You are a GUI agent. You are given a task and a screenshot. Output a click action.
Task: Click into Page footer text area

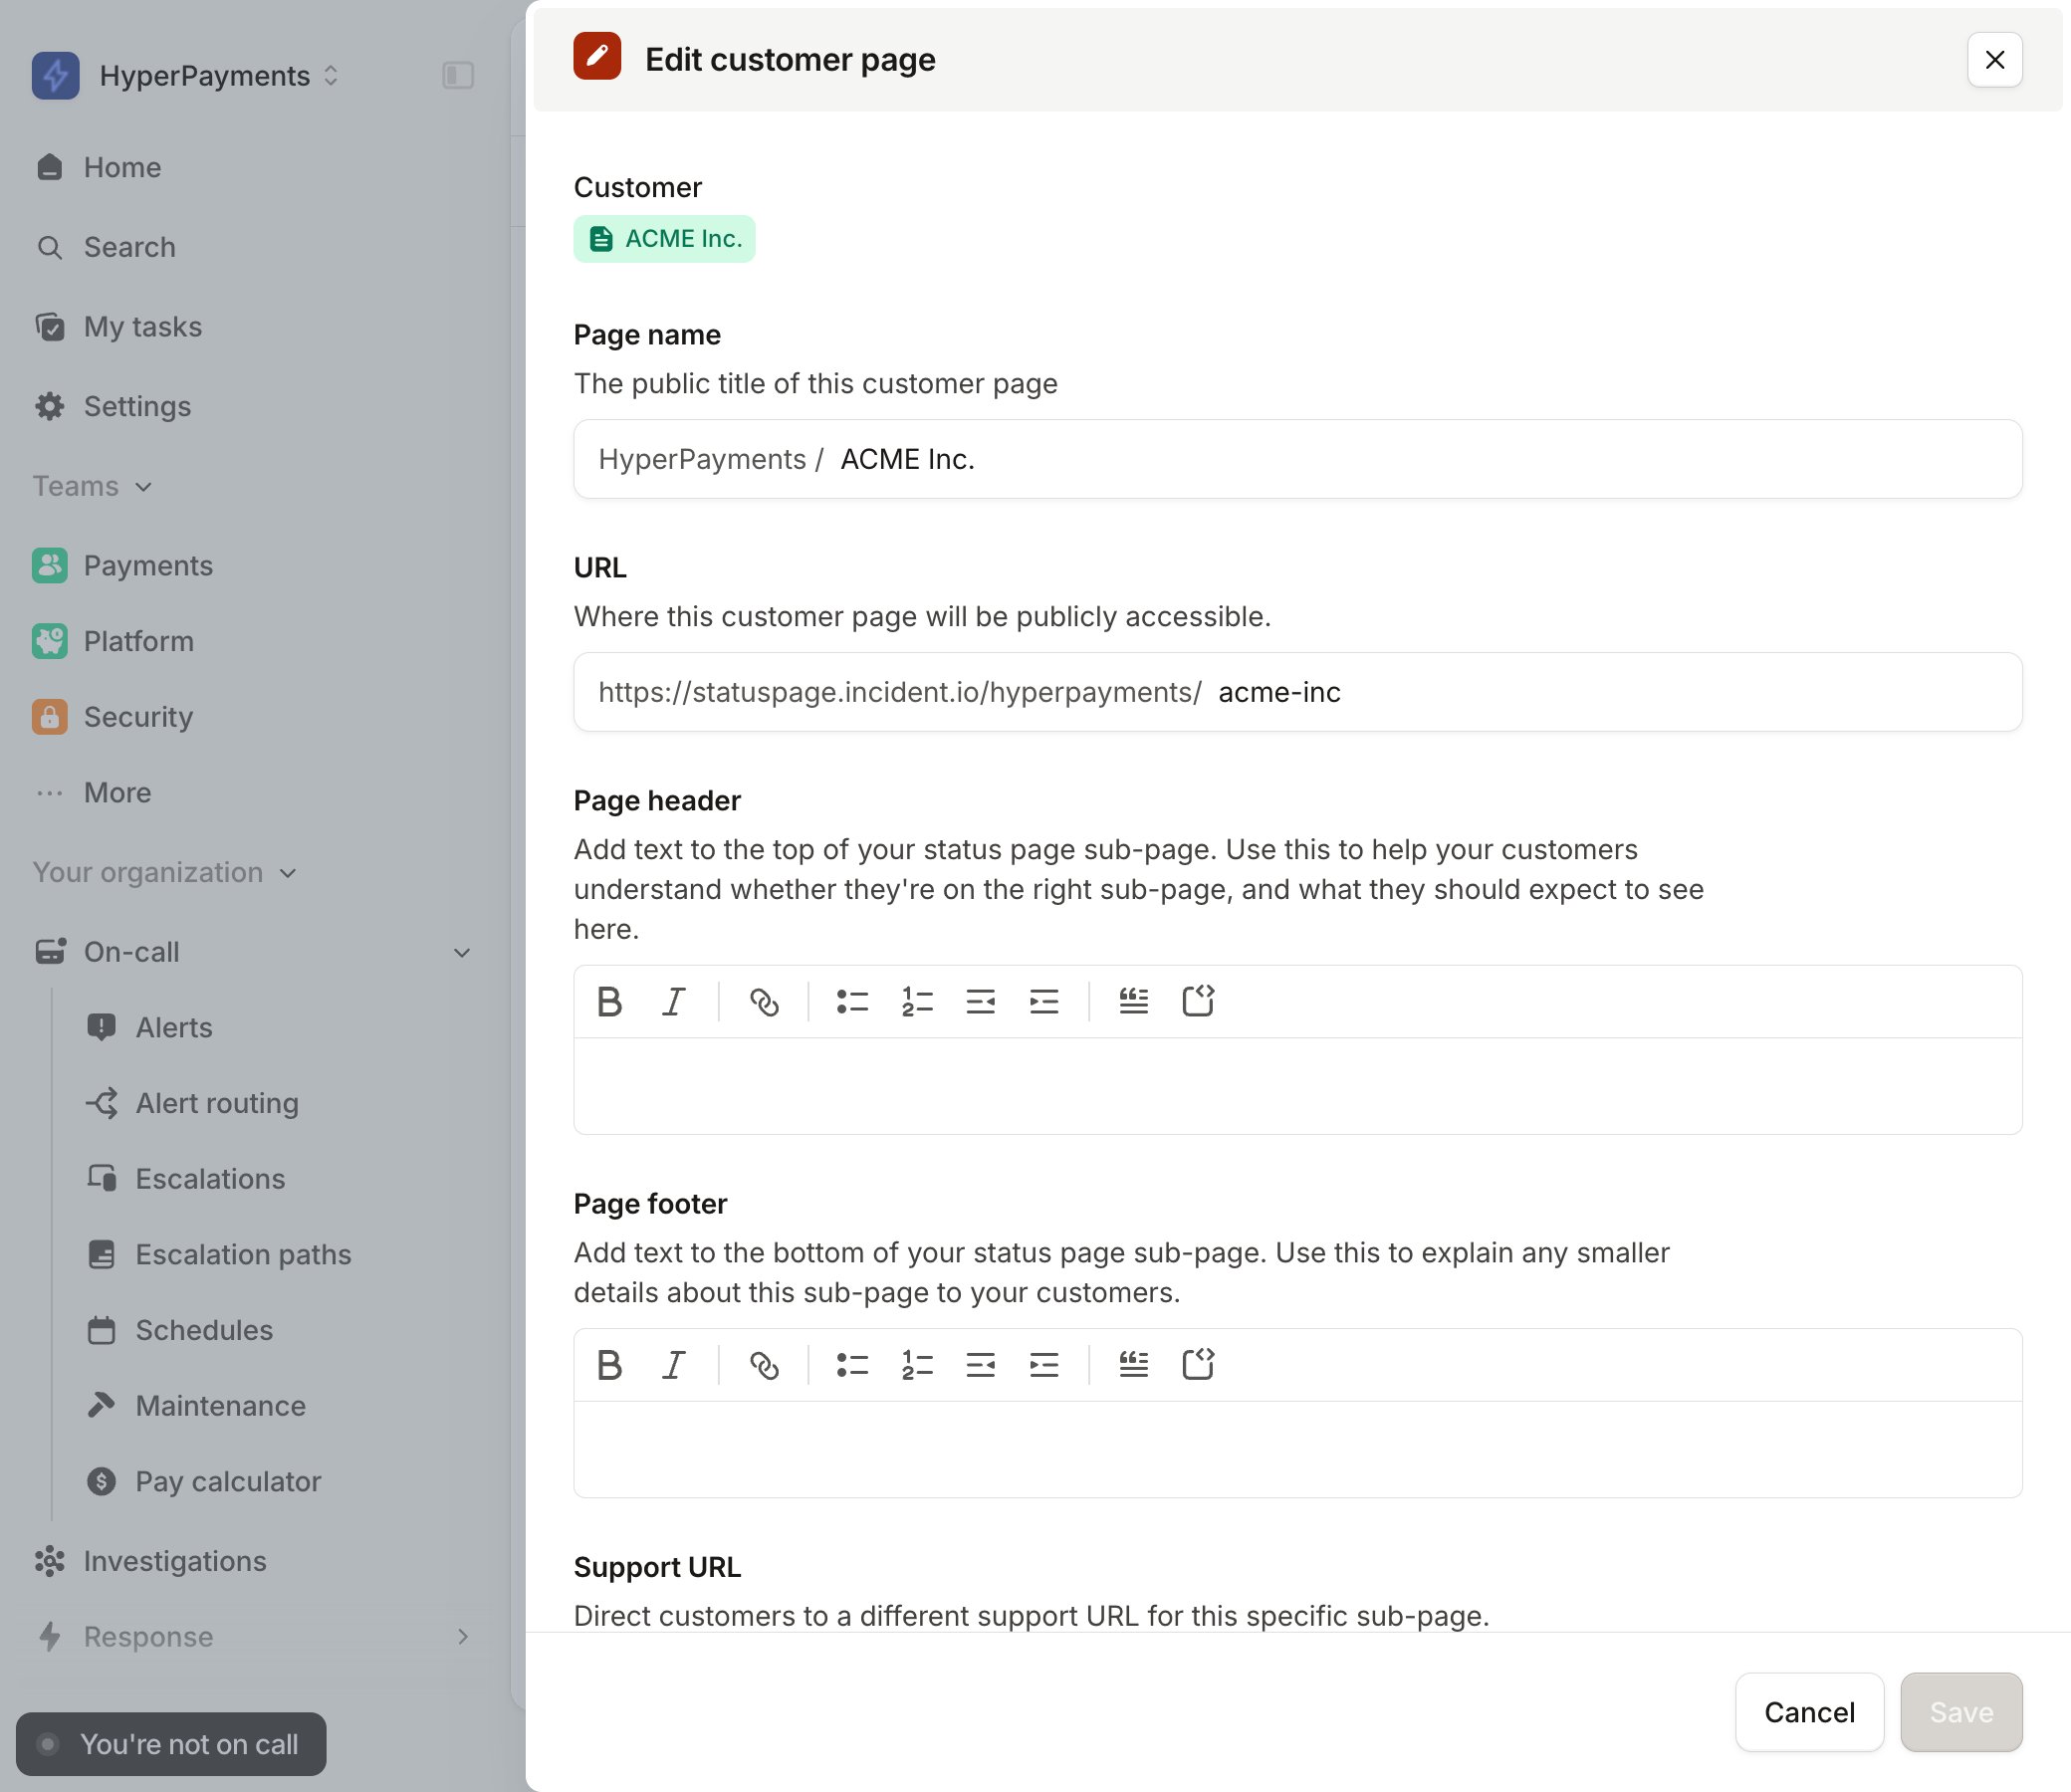(1298, 1449)
